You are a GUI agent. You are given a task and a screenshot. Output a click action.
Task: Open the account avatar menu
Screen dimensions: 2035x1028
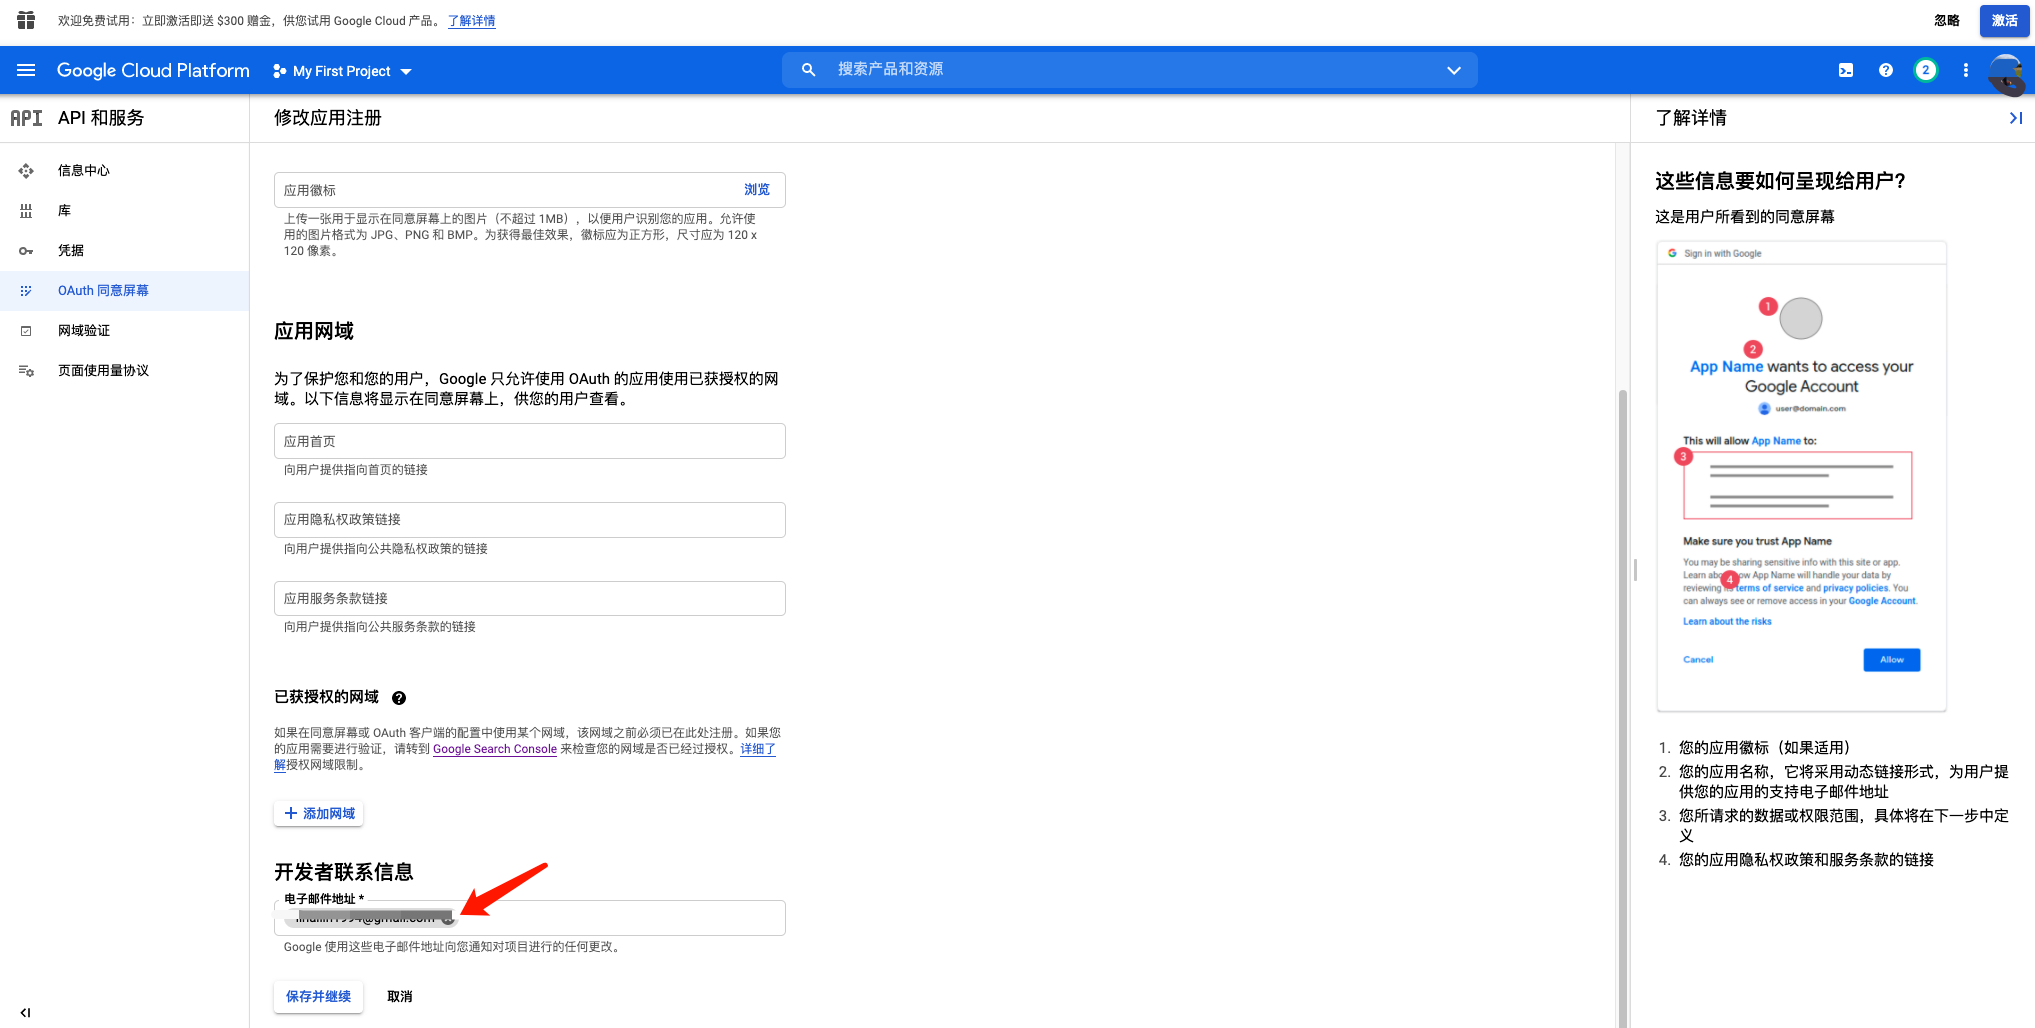click(2006, 73)
